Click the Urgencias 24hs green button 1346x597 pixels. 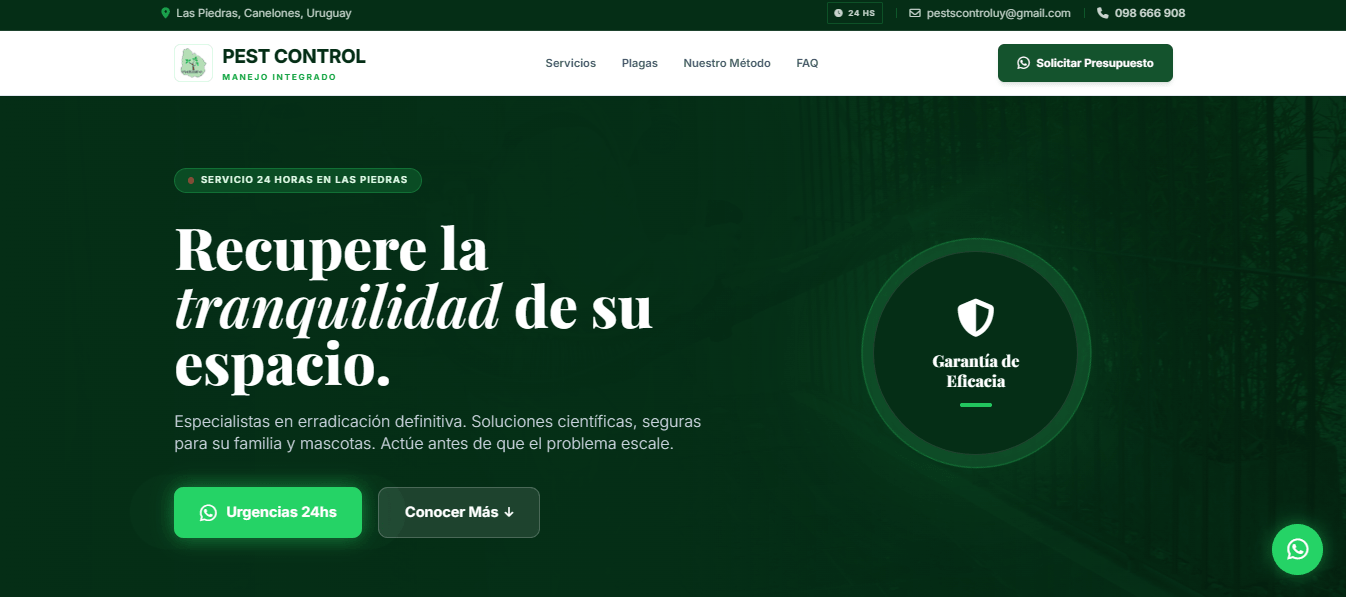click(x=268, y=512)
